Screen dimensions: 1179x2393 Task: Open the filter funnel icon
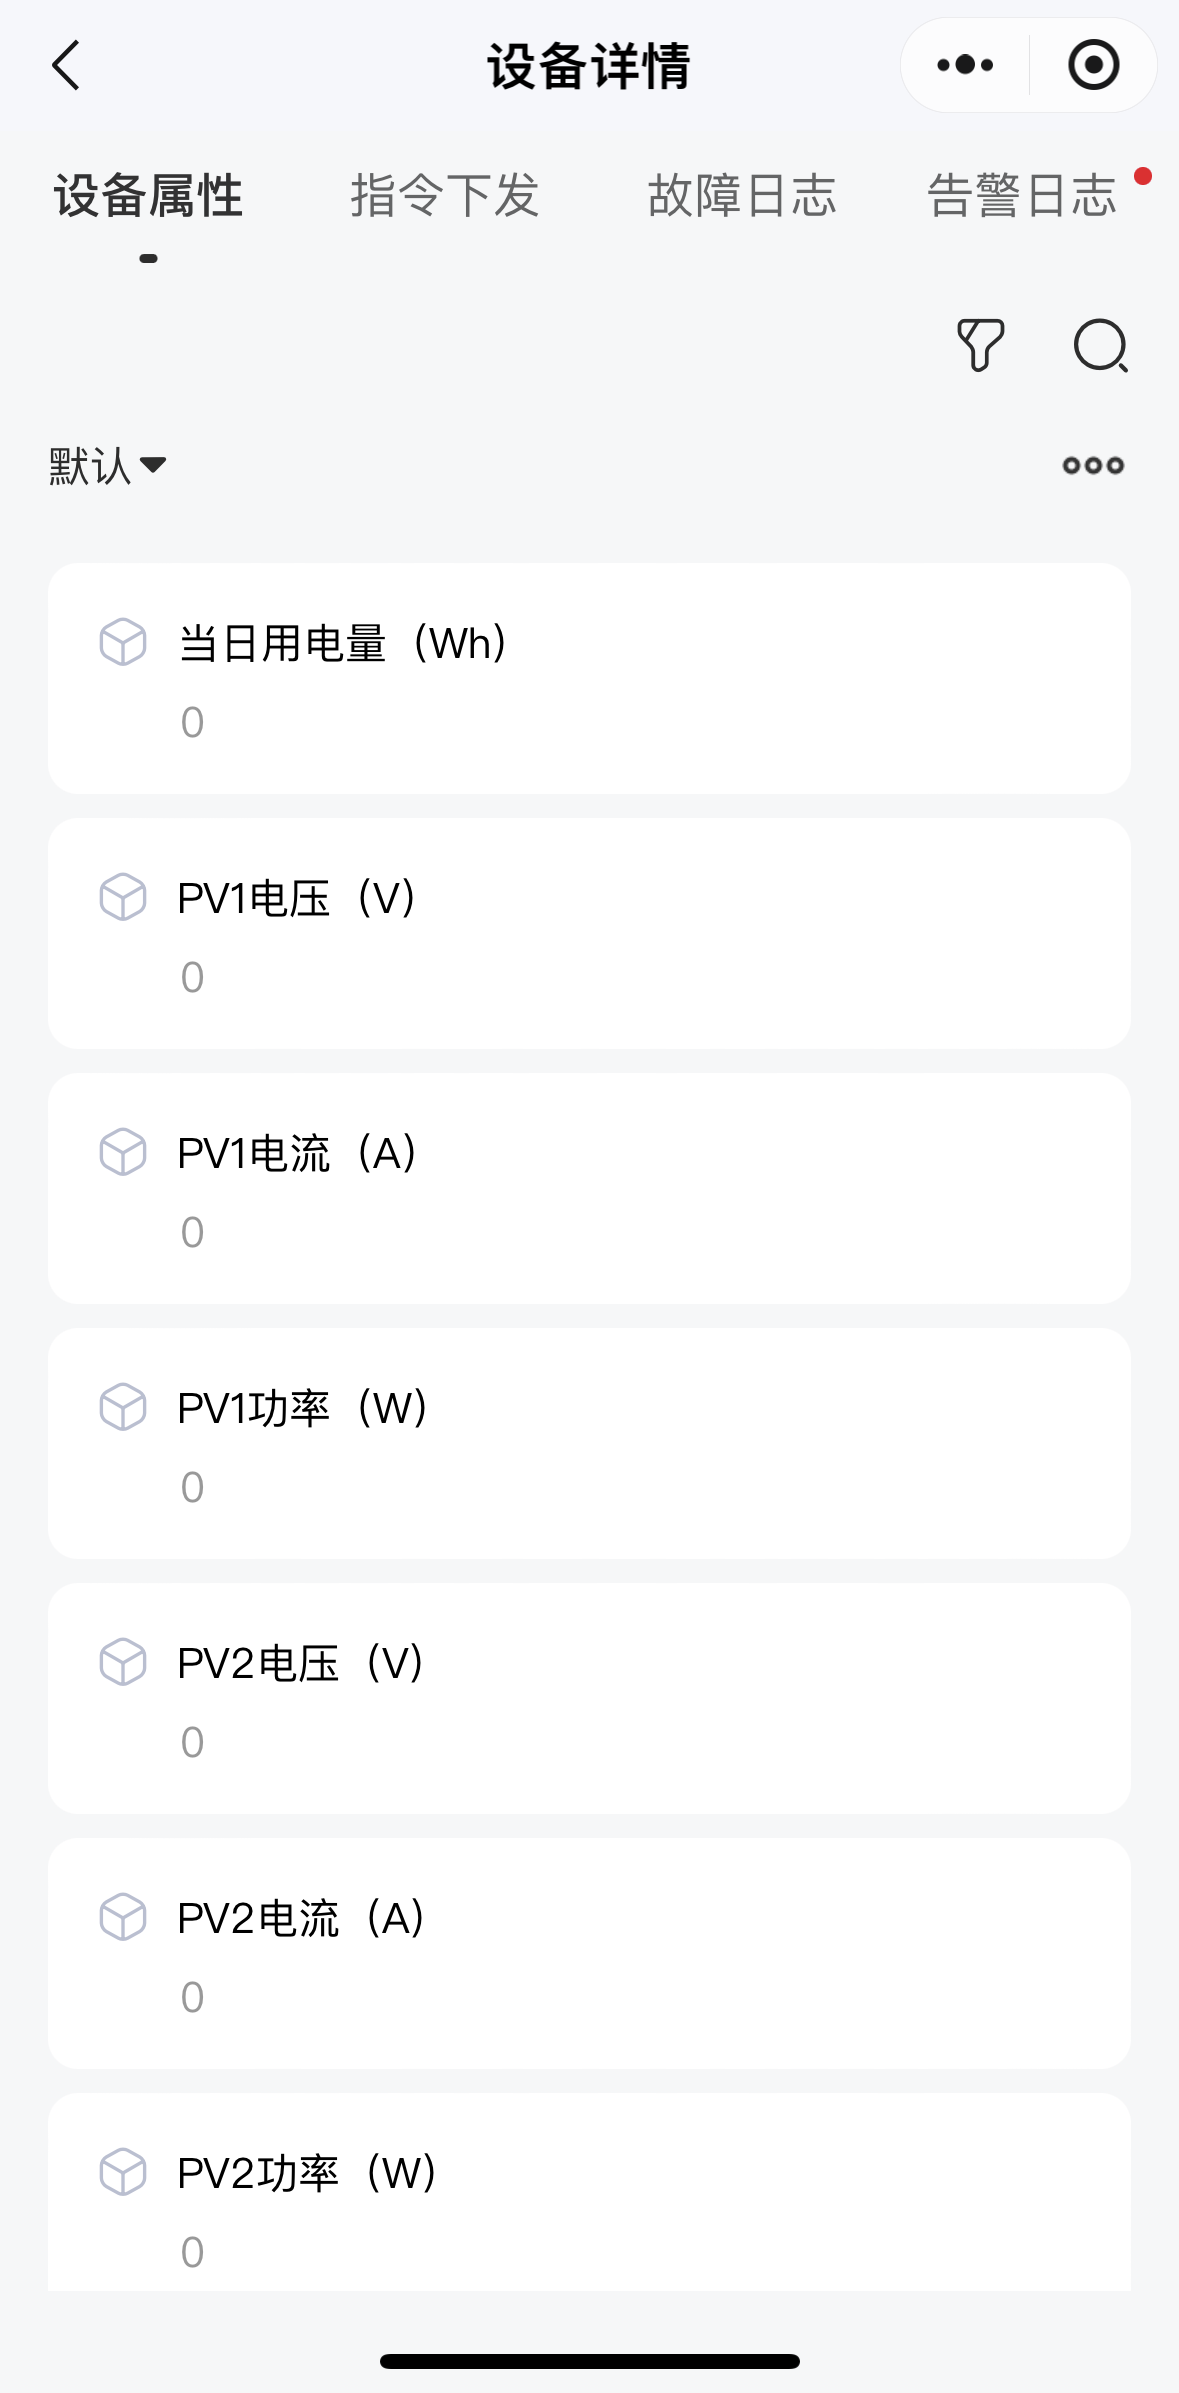[980, 346]
